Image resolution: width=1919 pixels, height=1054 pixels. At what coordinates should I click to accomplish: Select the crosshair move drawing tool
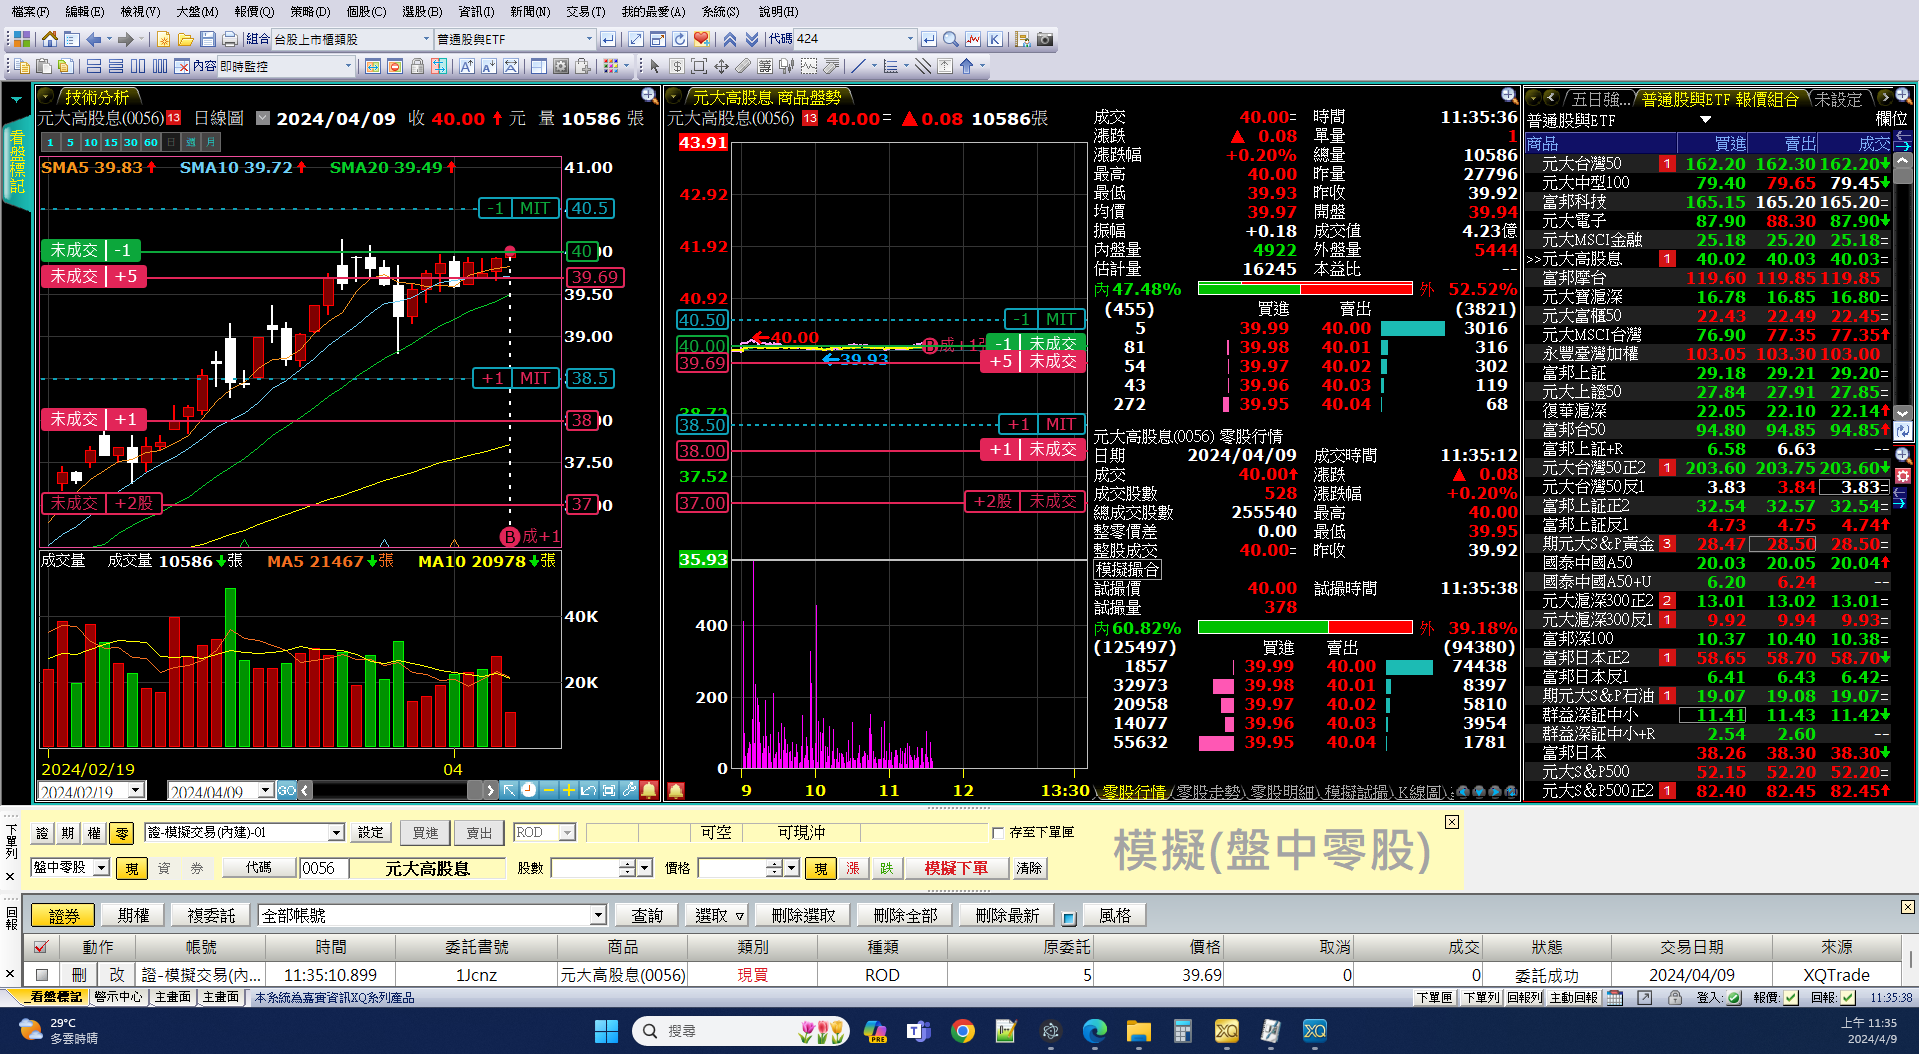pyautogui.click(x=721, y=66)
